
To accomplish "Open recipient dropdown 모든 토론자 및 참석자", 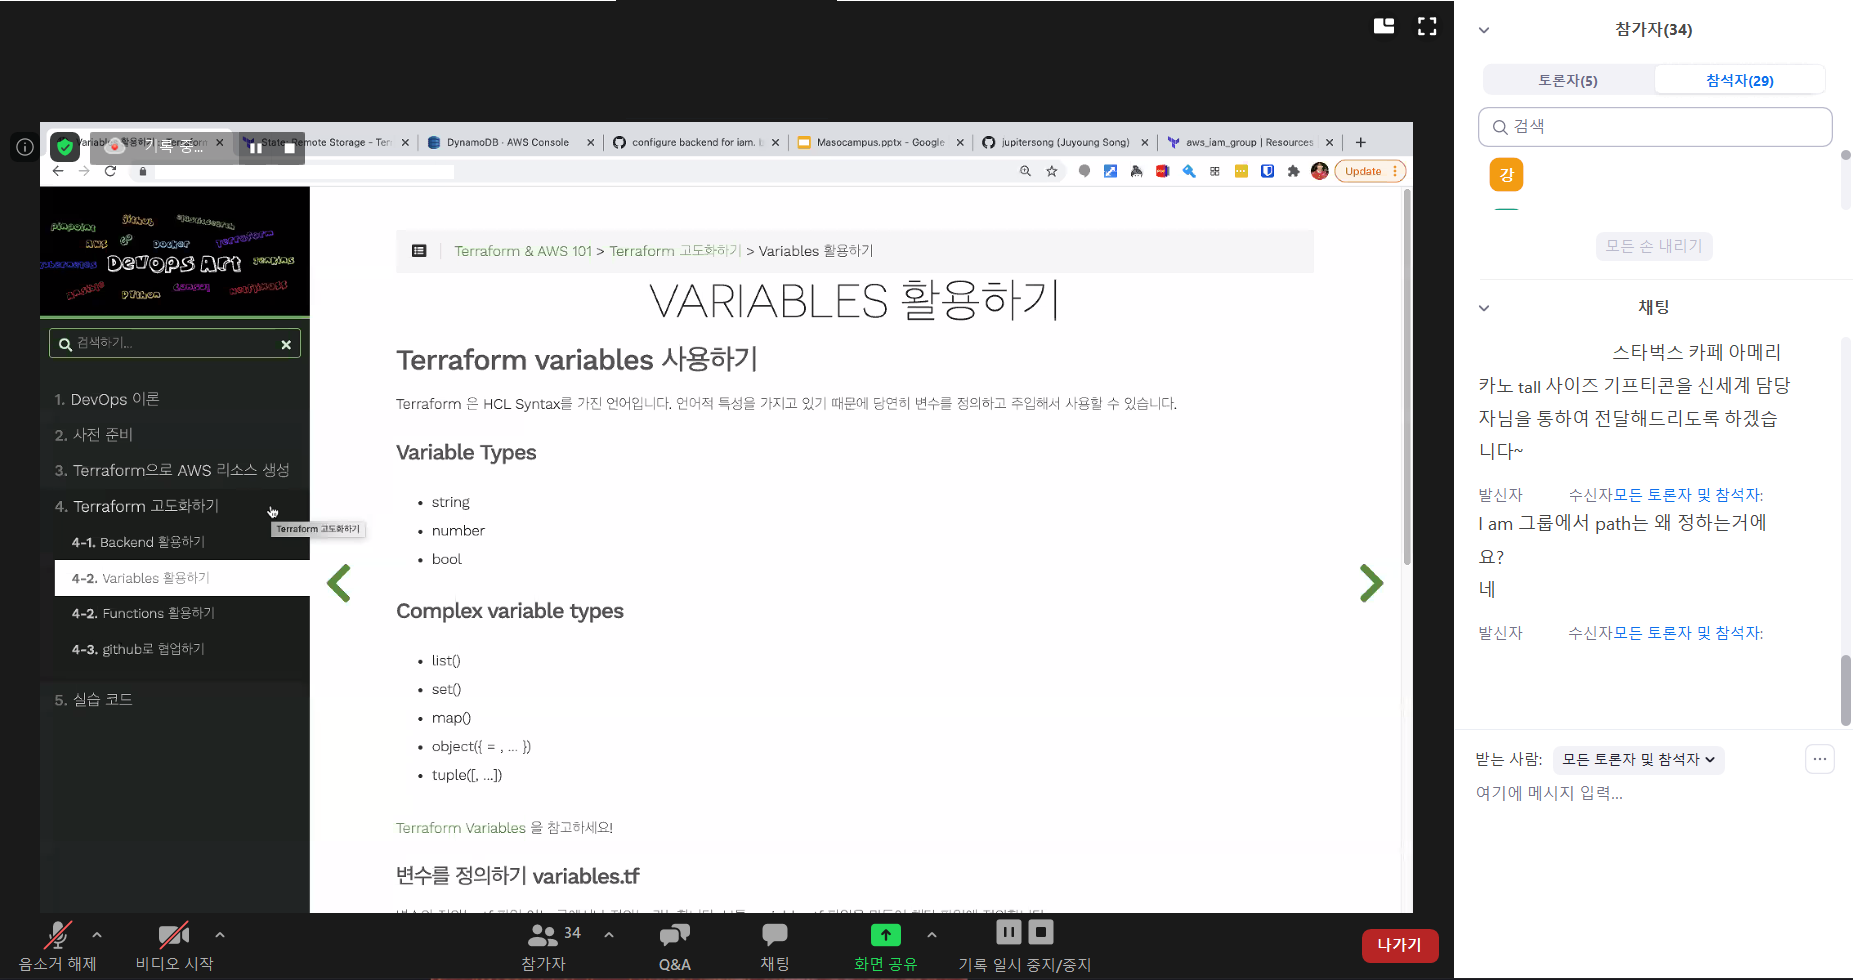I will [x=1638, y=760].
